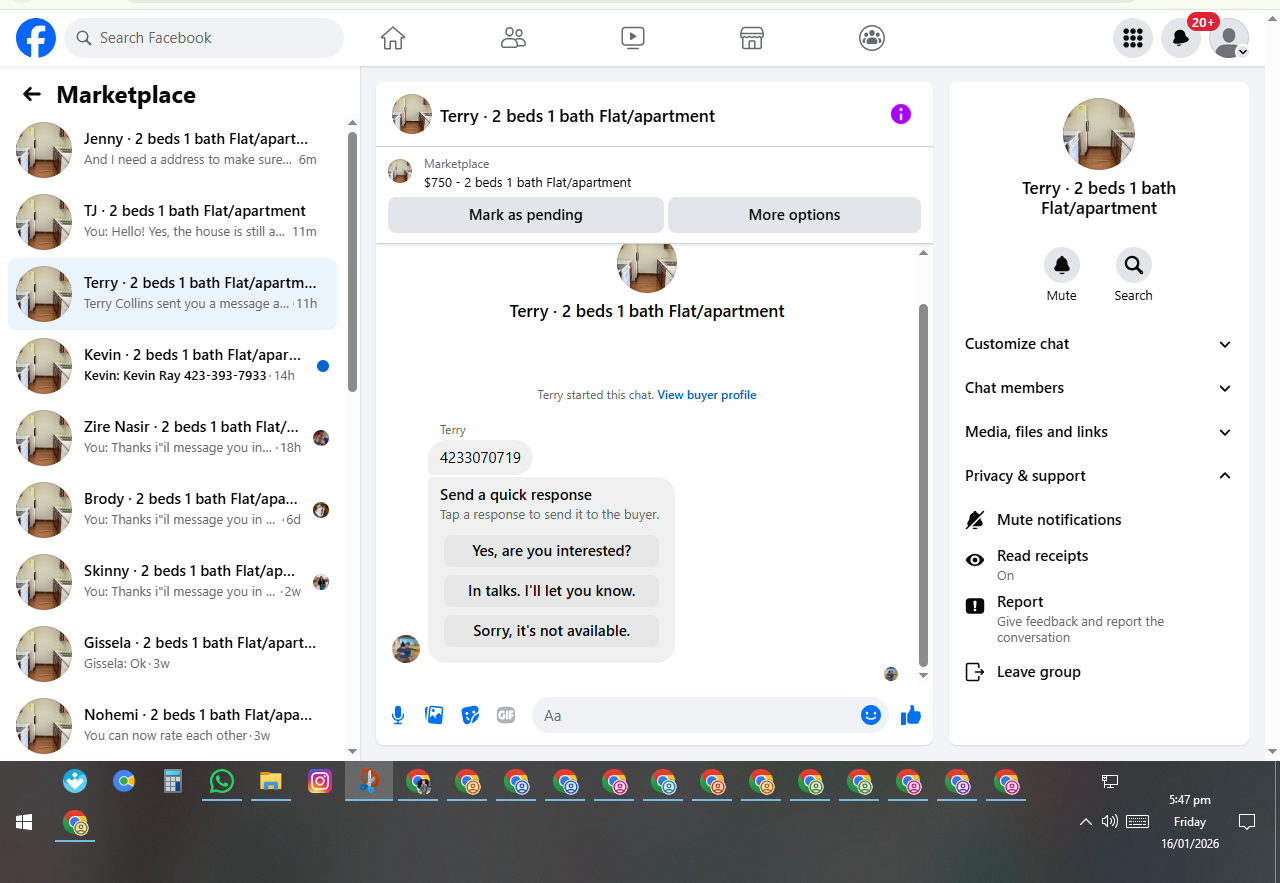Go to the Home feed icon
Viewport: 1280px width, 883px height.
[x=393, y=38]
